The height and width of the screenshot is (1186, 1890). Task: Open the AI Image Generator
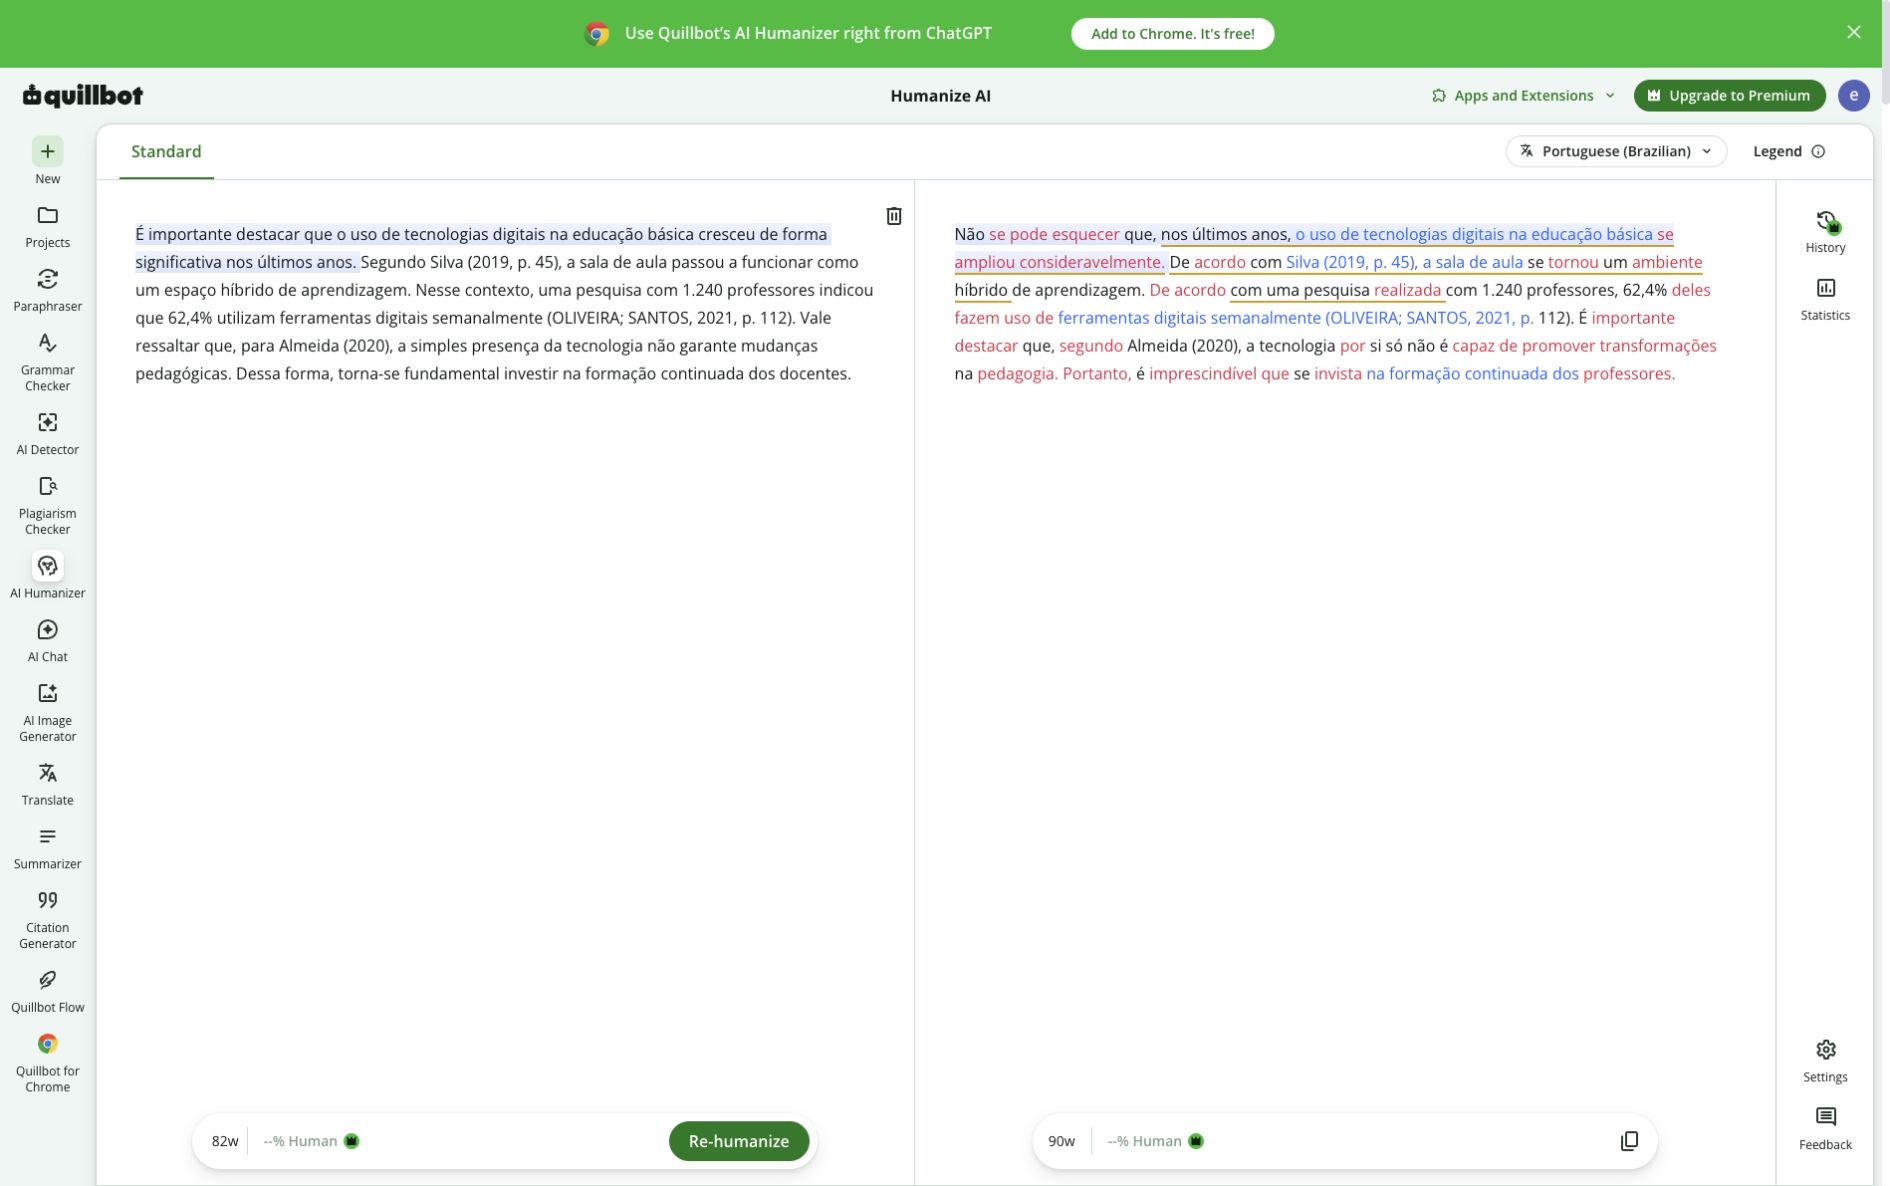coord(47,712)
